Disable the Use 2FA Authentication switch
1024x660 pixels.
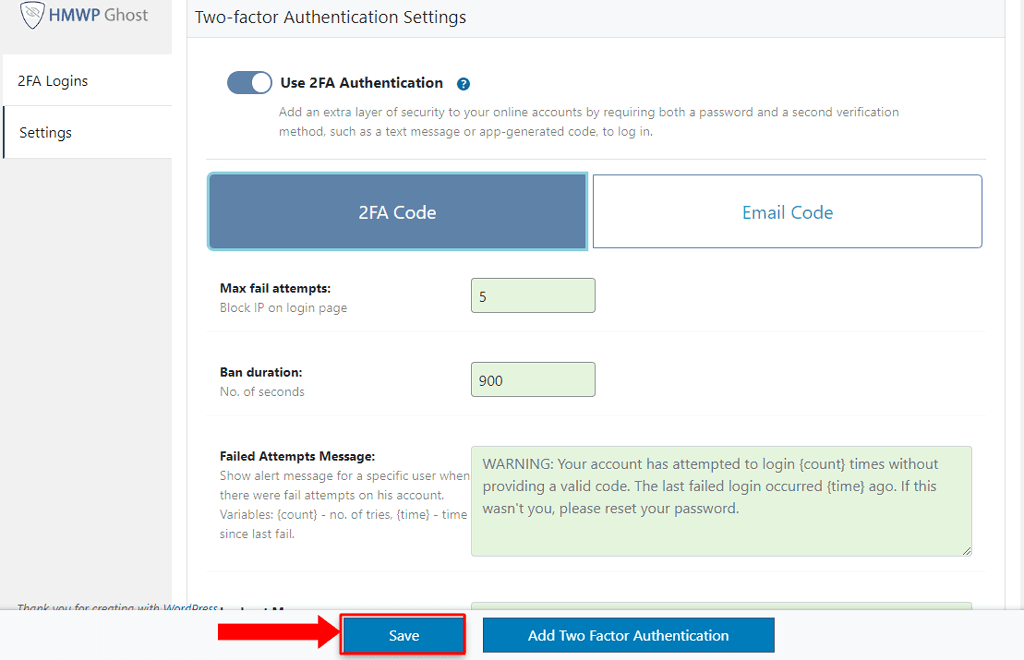[249, 83]
